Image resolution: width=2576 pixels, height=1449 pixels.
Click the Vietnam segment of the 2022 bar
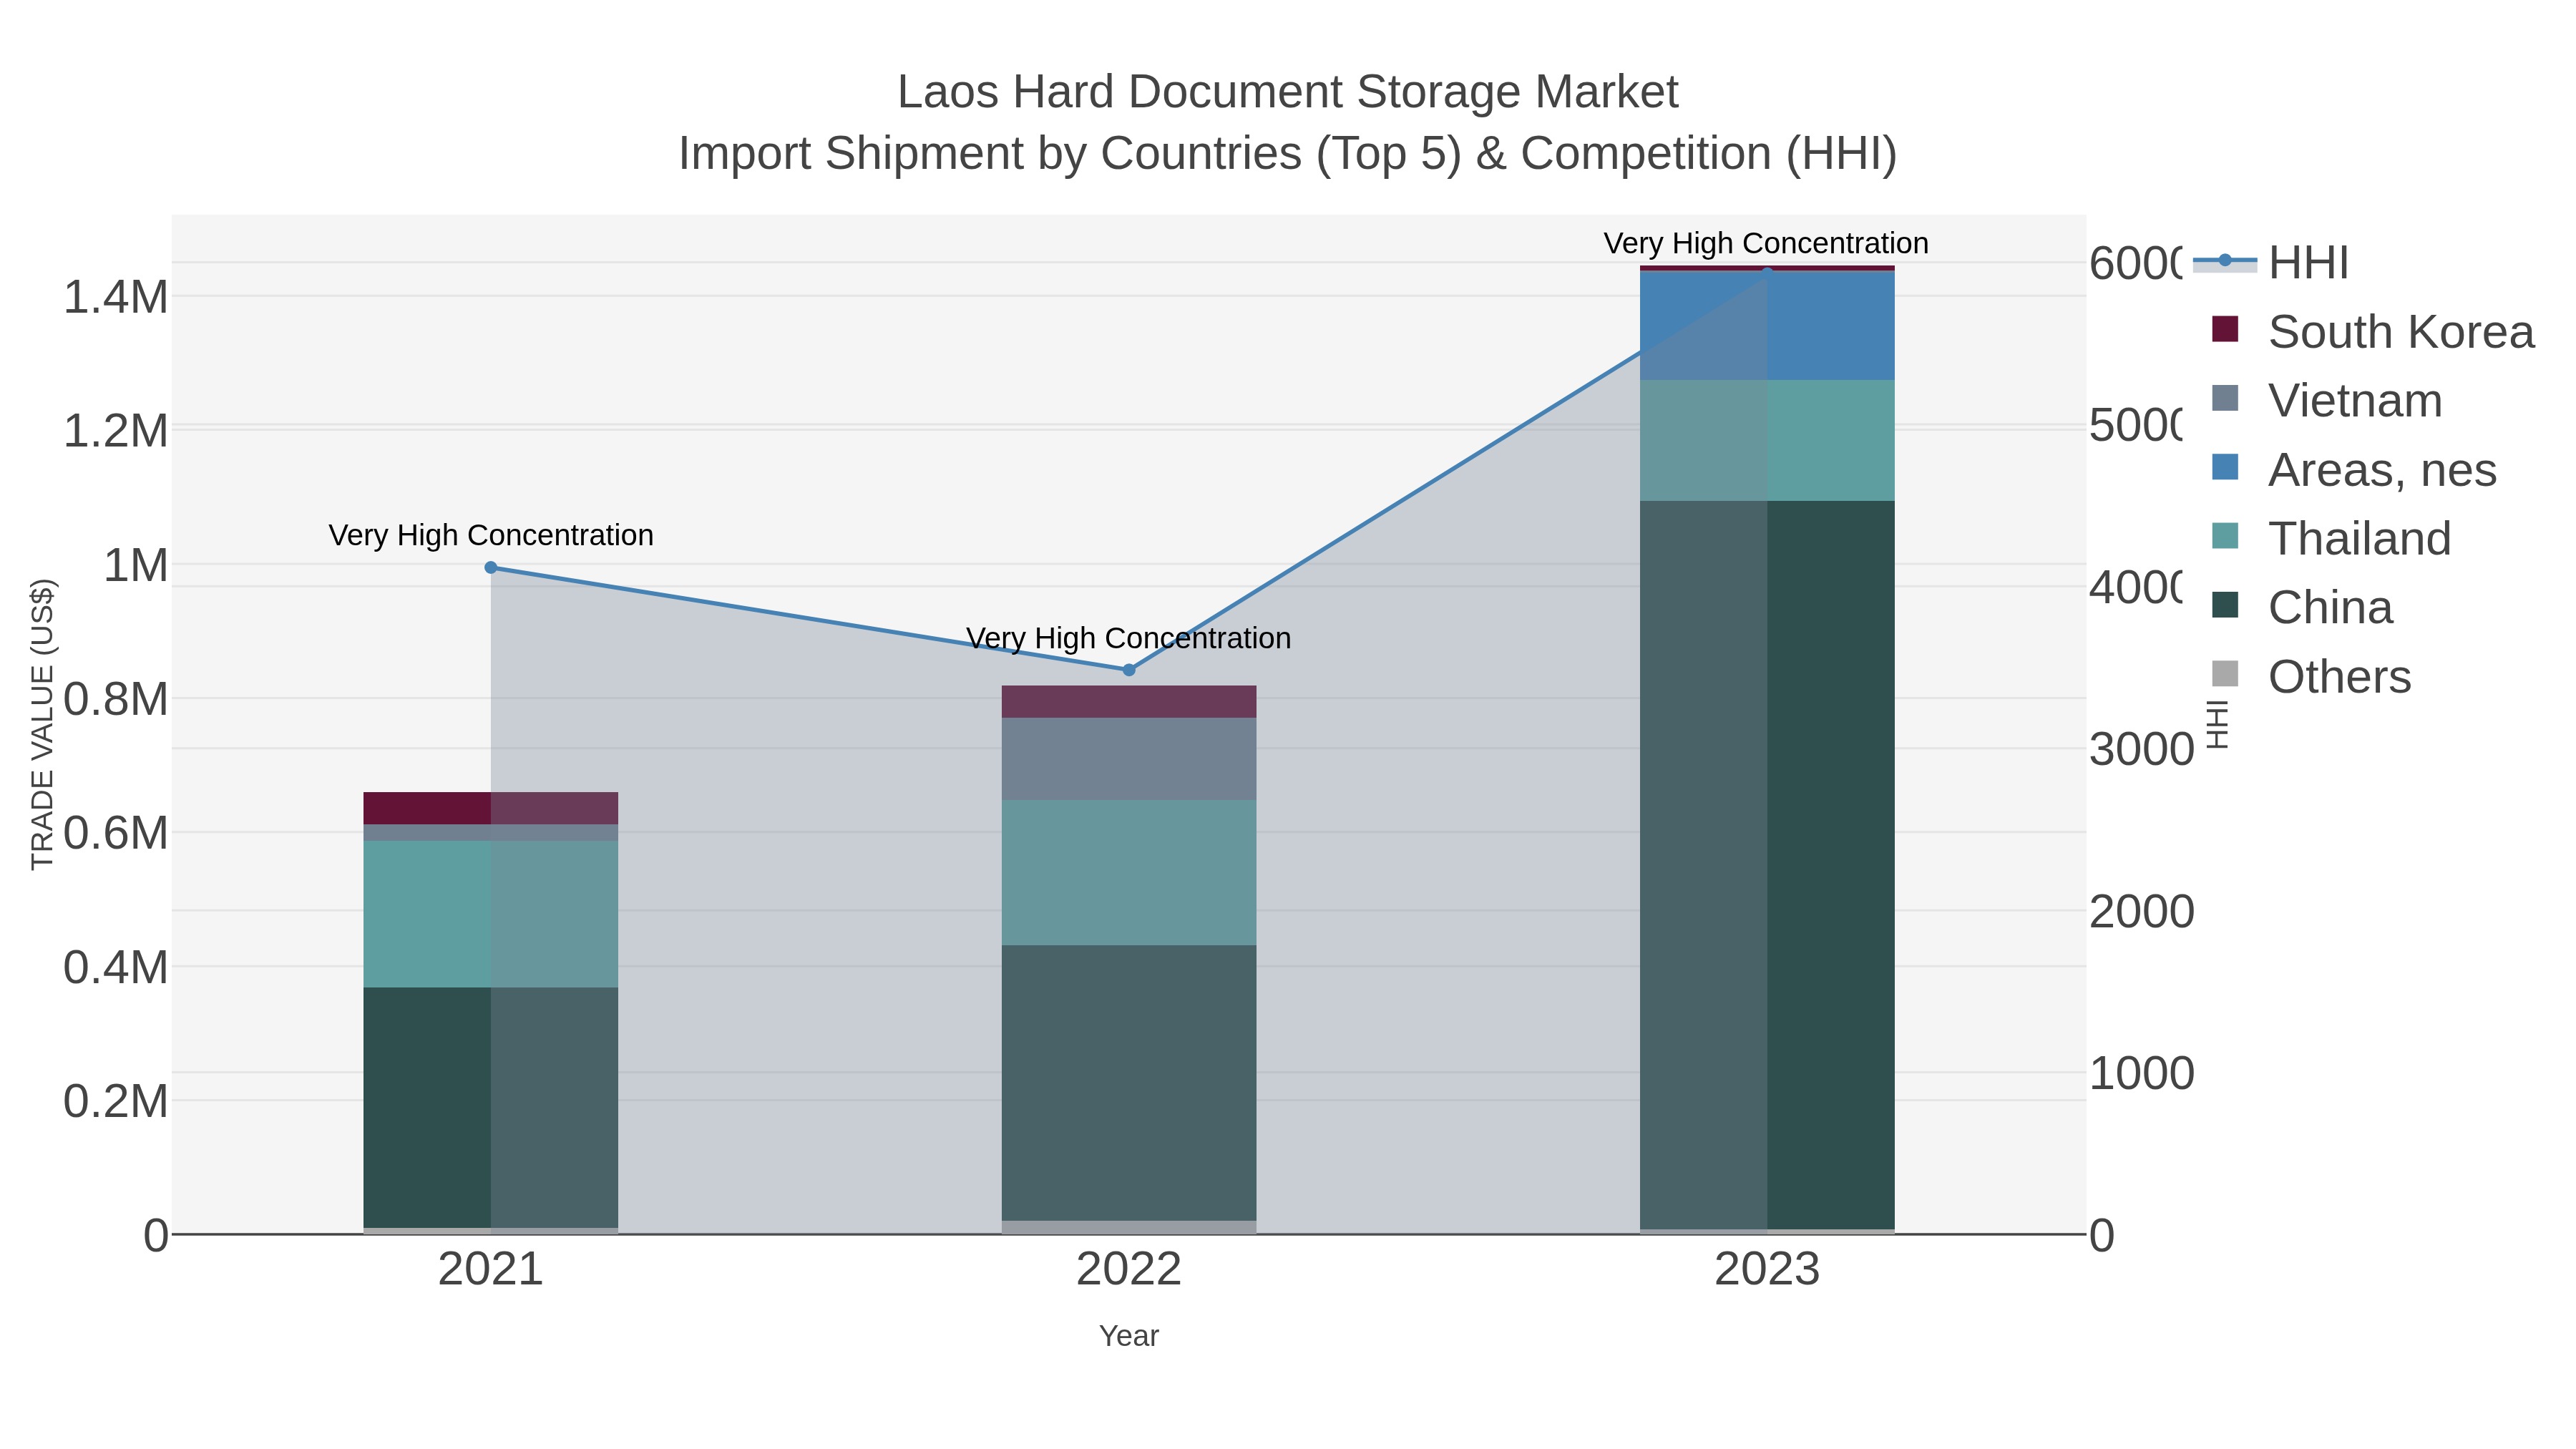[1129, 759]
